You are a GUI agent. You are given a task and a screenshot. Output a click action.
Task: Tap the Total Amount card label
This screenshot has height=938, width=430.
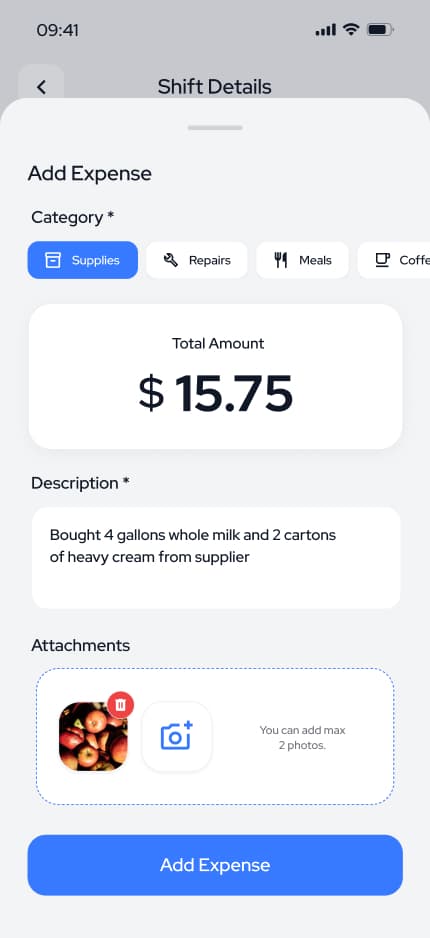click(x=218, y=343)
